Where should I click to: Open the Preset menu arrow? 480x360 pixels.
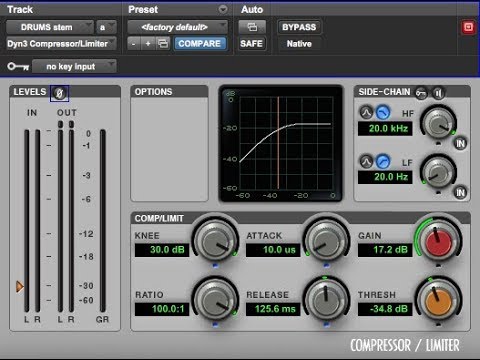point(223,9)
